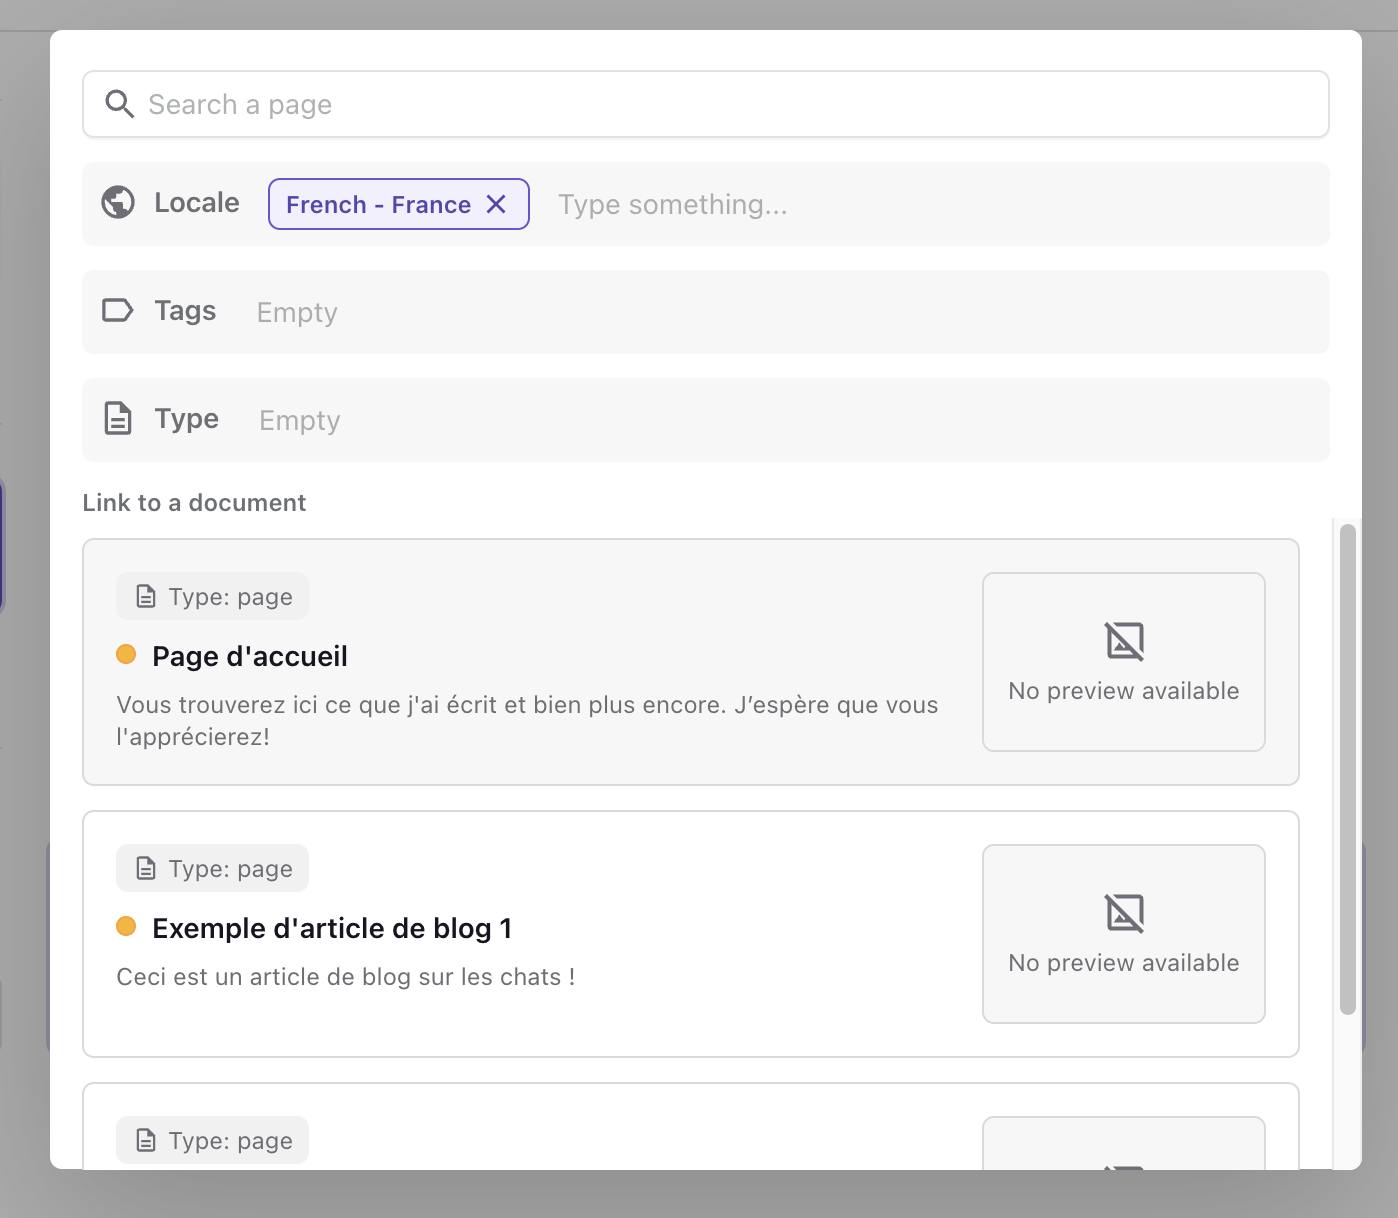This screenshot has width=1398, height=1218.
Task: Click the Tags label icon
Action: [x=118, y=311]
